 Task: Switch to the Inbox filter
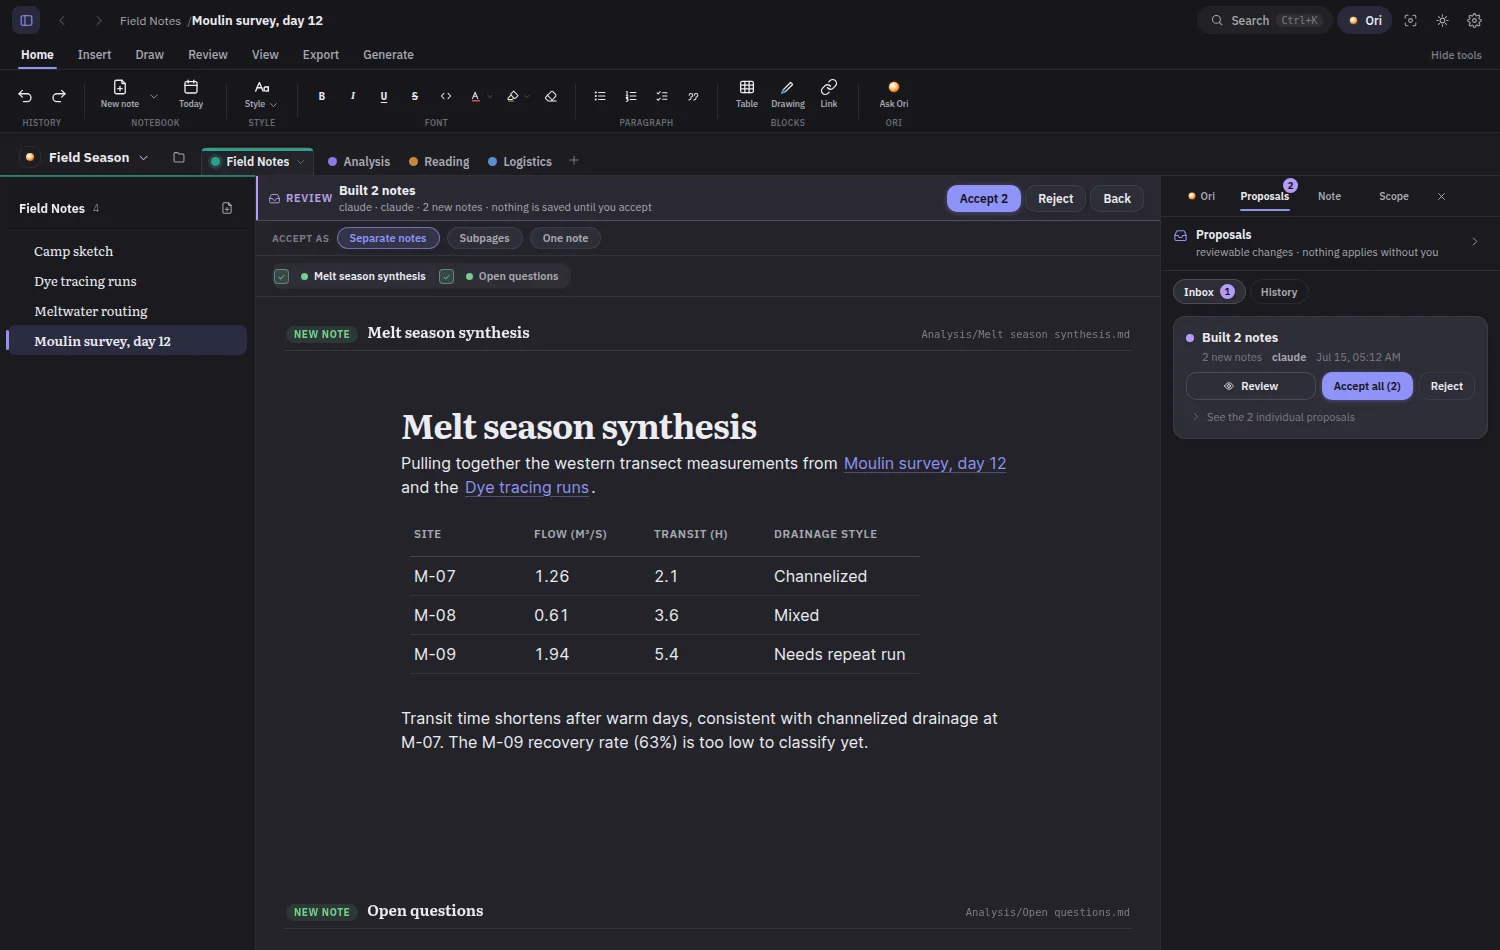(1209, 292)
